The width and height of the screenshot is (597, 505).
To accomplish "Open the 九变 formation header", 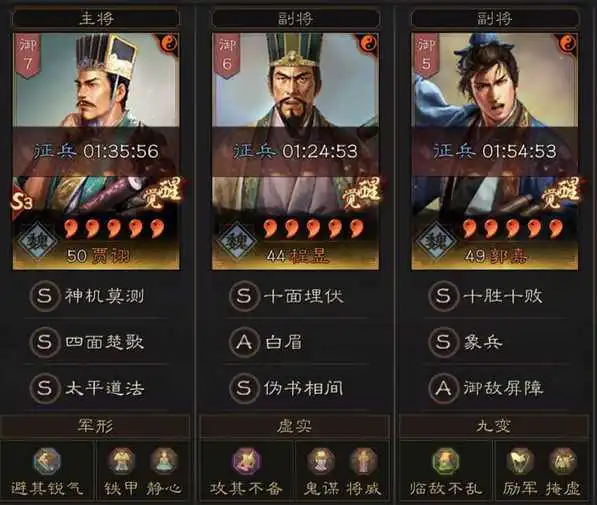I will point(493,426).
